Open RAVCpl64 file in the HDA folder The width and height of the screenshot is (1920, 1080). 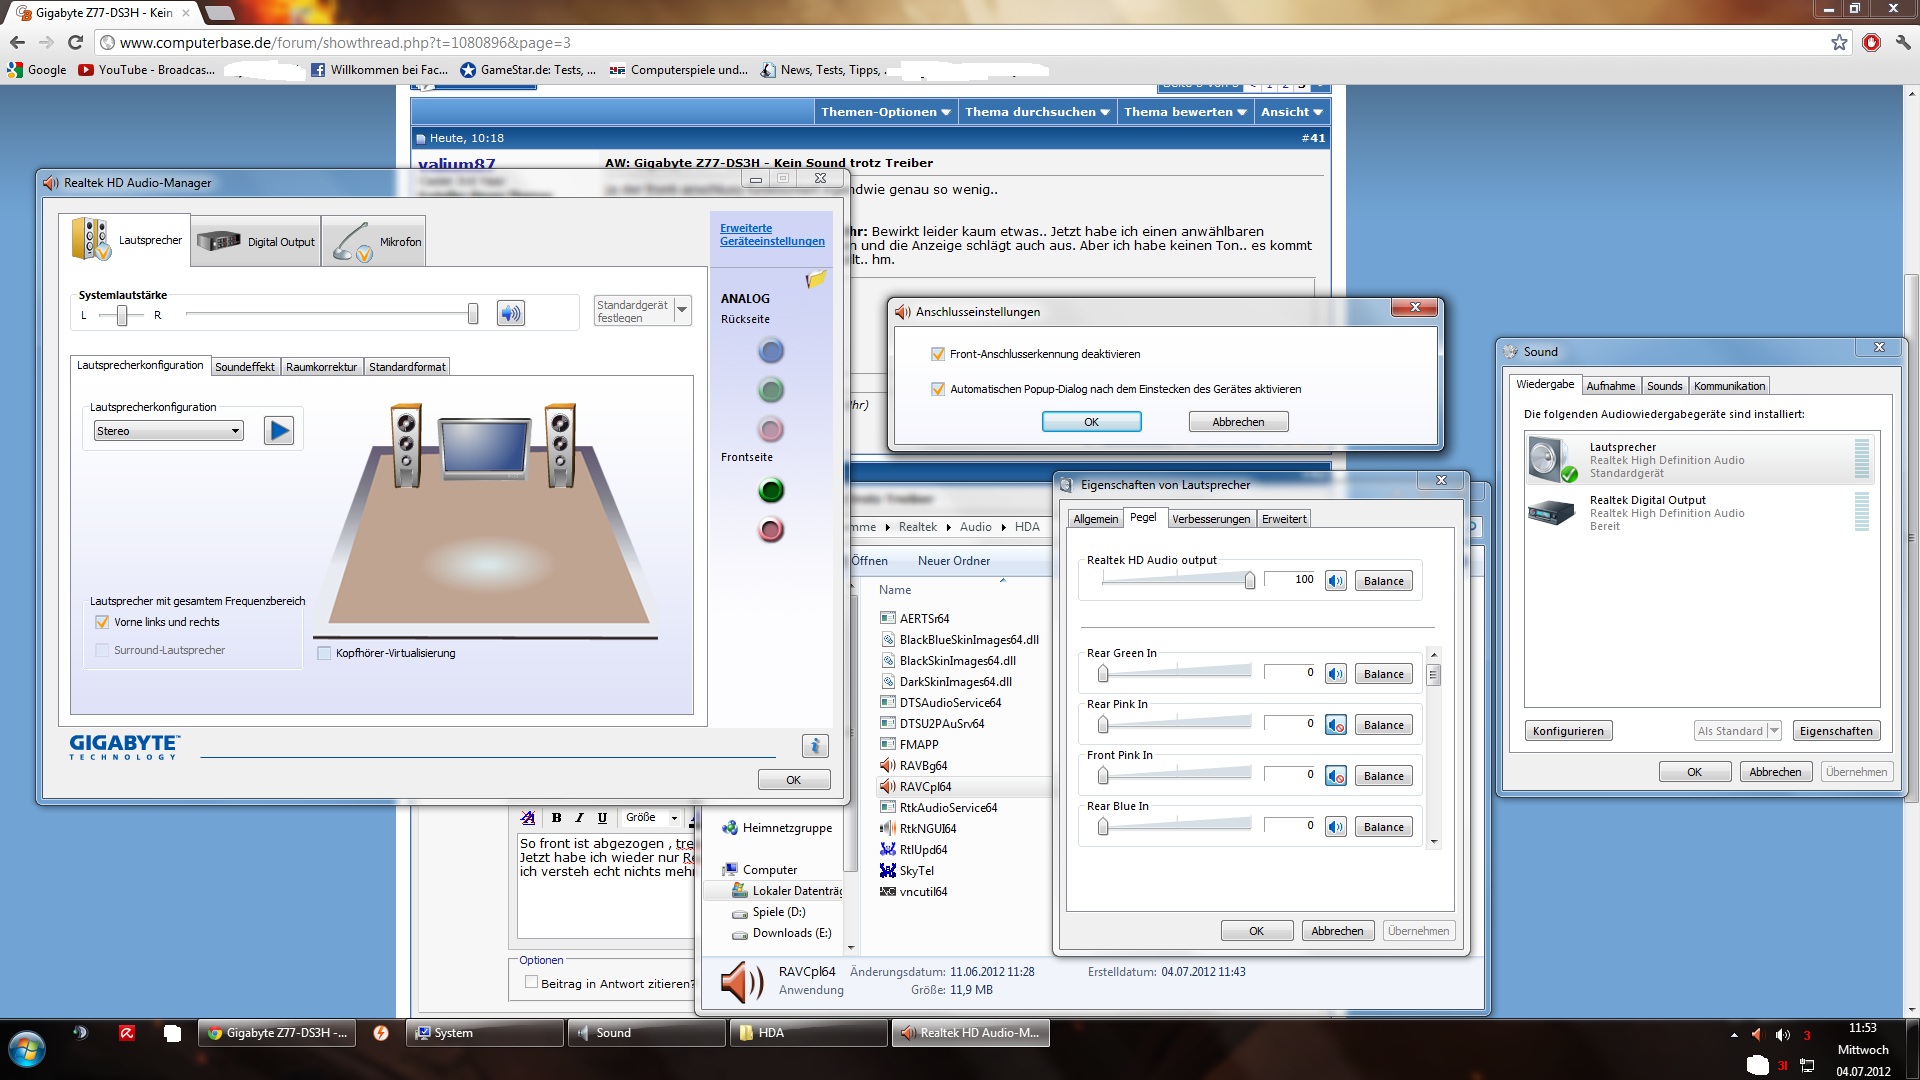click(x=925, y=787)
